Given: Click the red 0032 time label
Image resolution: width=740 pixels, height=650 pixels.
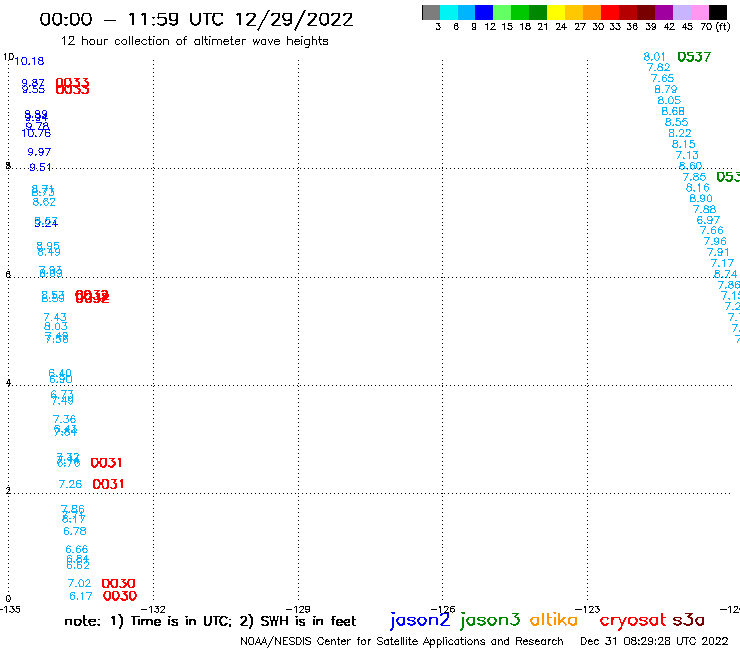Looking at the screenshot, I should tap(92, 297).
